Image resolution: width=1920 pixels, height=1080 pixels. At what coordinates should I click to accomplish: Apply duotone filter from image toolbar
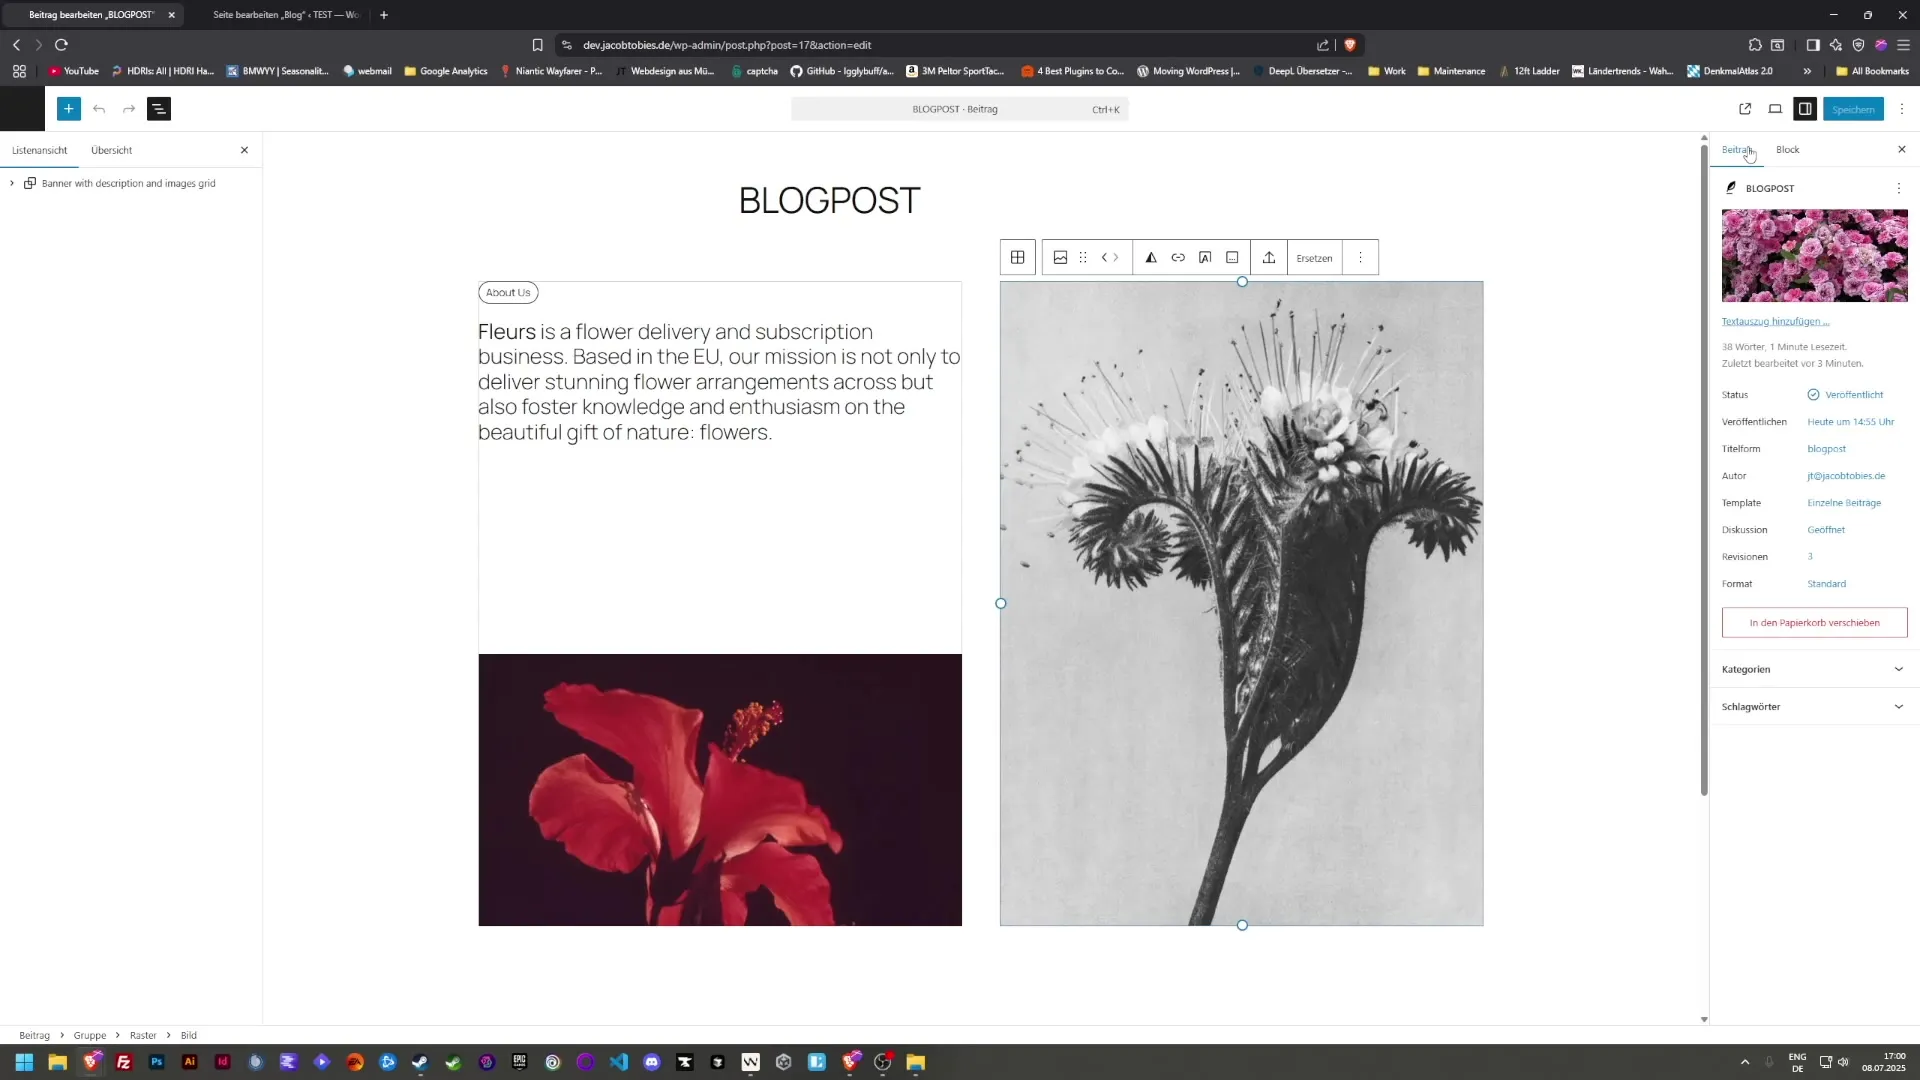click(1151, 258)
